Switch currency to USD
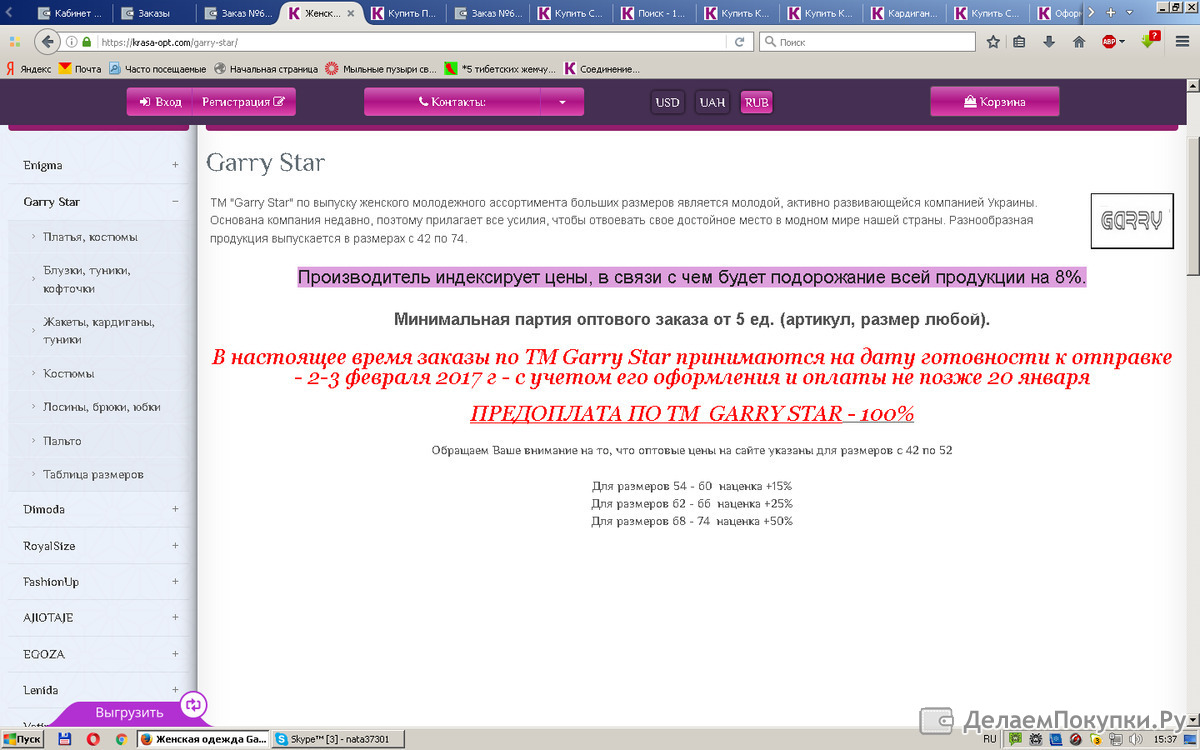 [x=667, y=102]
